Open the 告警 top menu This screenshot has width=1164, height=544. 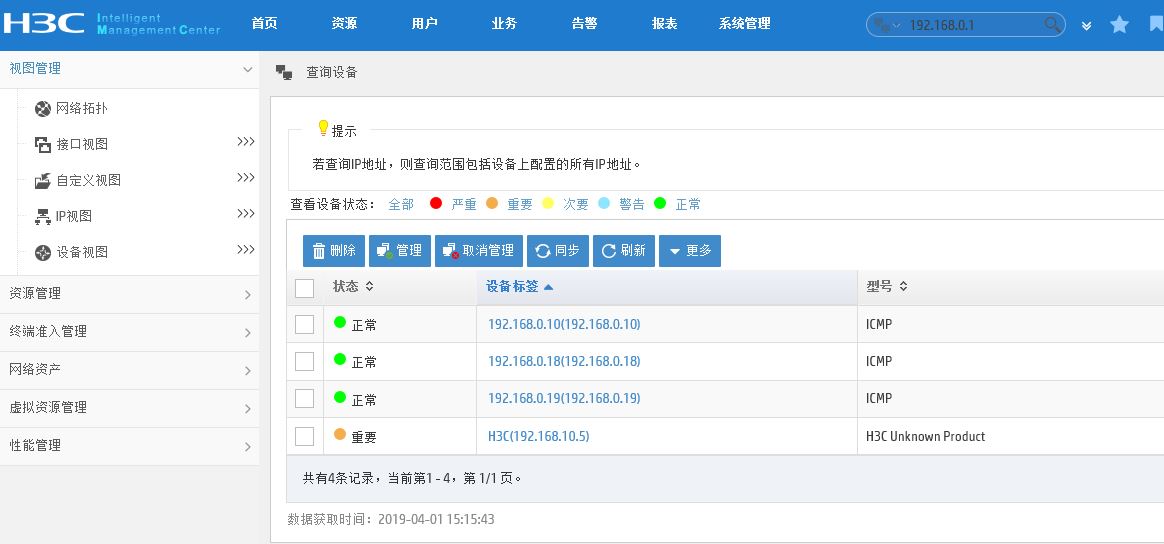[585, 24]
